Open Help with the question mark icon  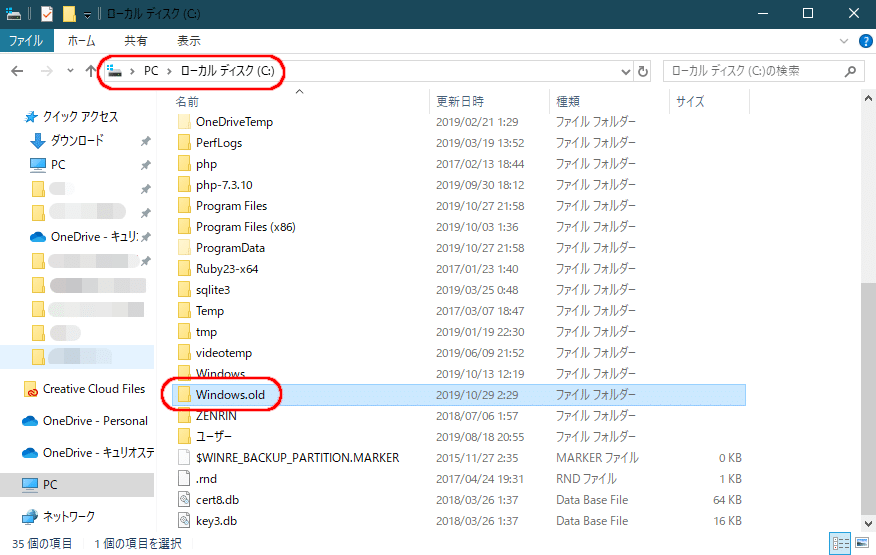pyautogui.click(x=865, y=41)
